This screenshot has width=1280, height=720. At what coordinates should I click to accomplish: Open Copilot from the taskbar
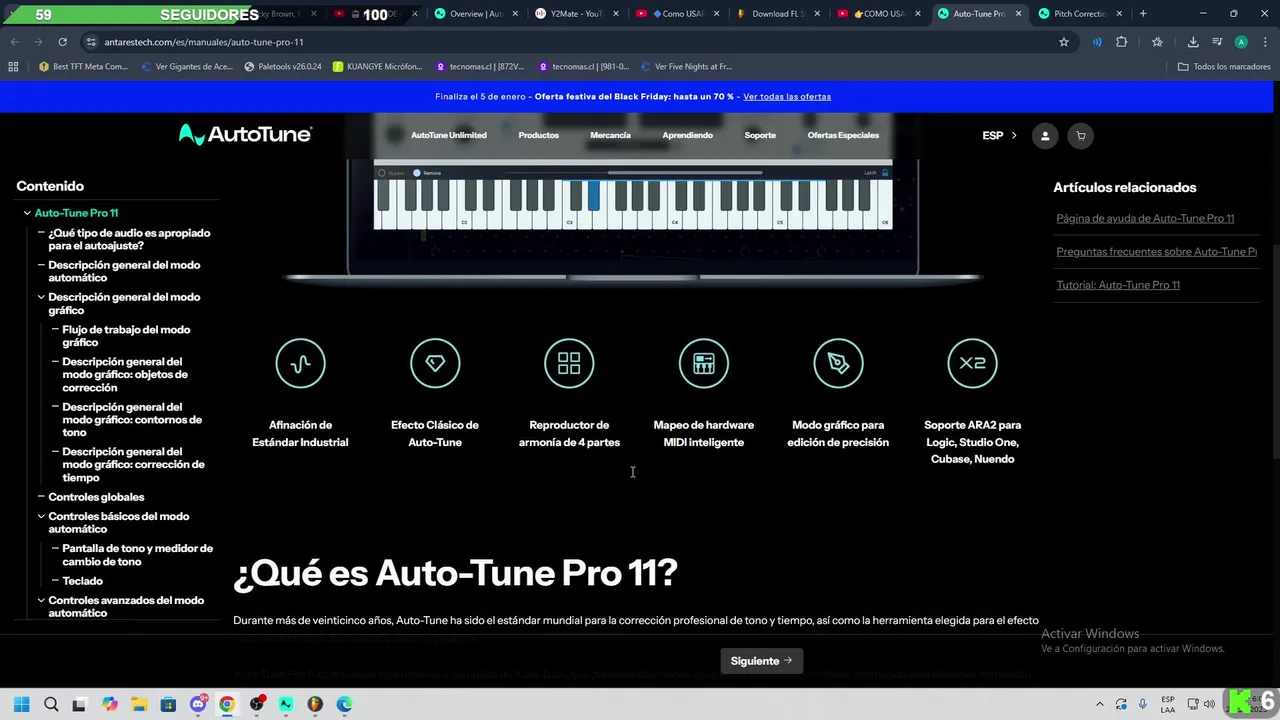tap(110, 704)
